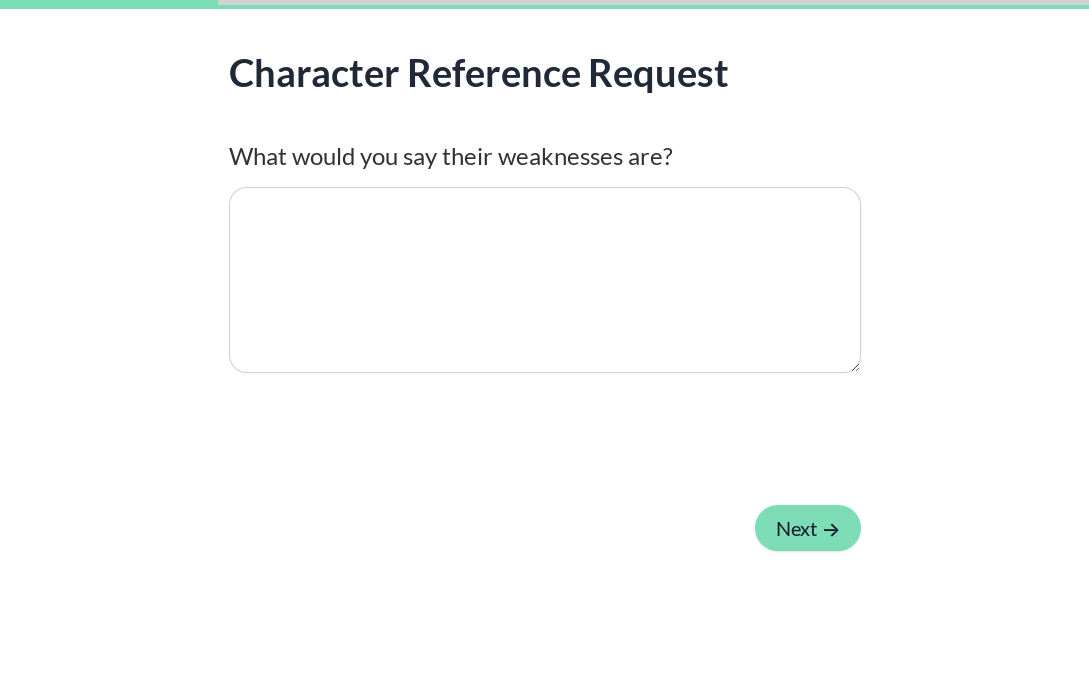Click the resize handle at the textarea corner
The height and width of the screenshot is (681, 1089).
tap(856, 368)
